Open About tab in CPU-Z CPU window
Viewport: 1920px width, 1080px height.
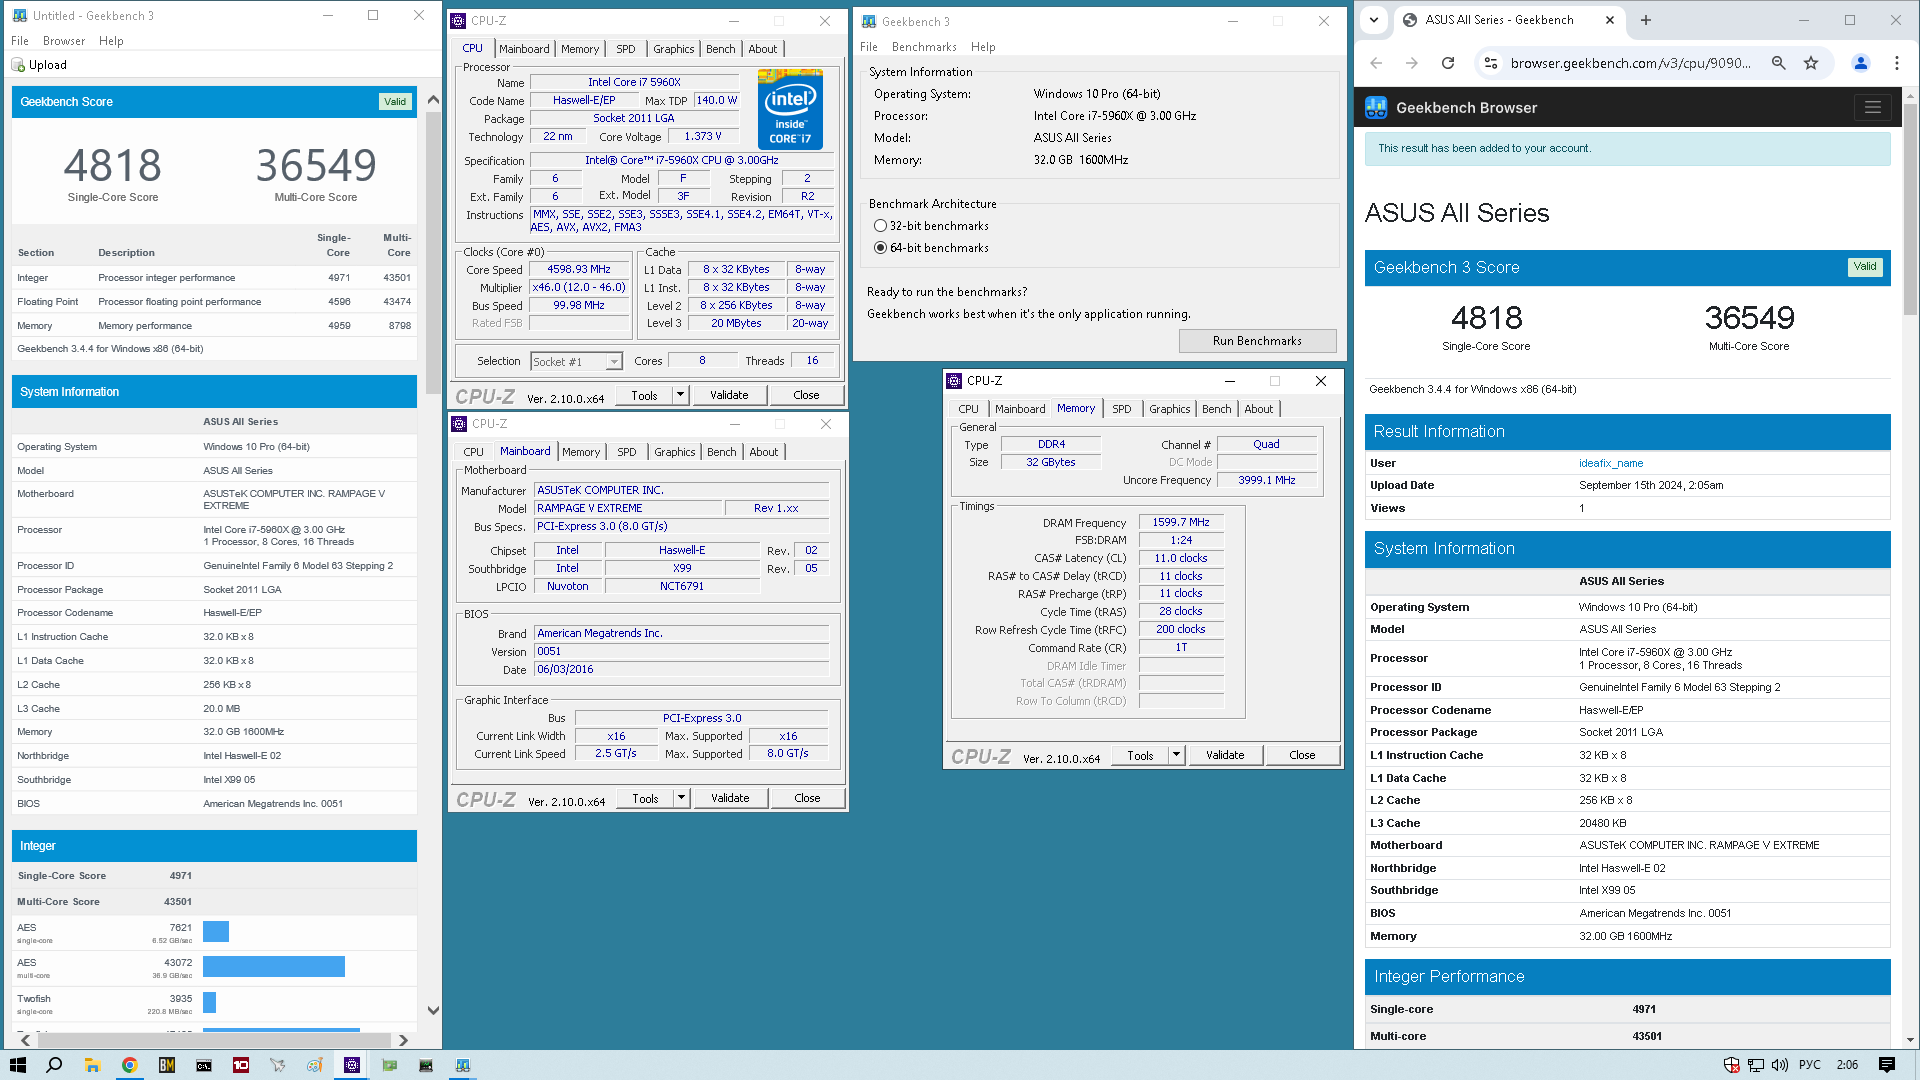[763, 49]
